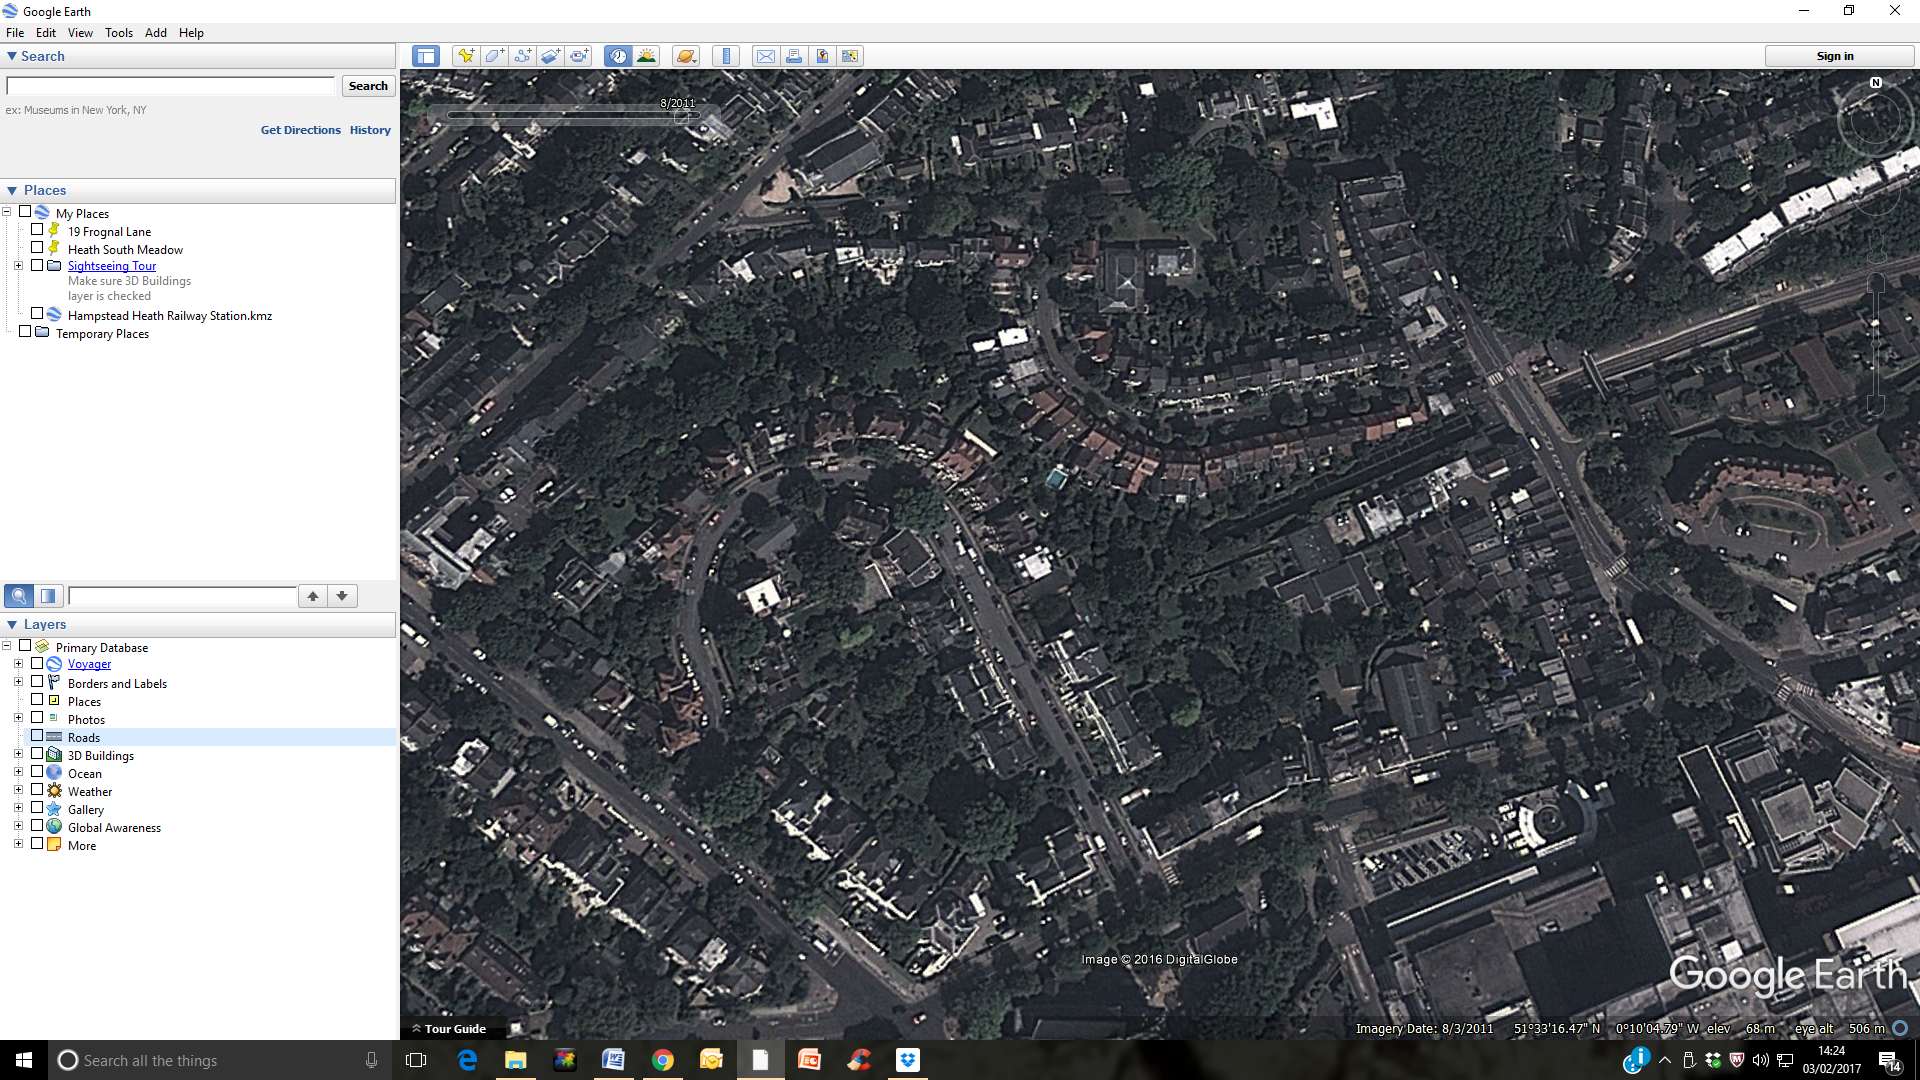Viewport: 1920px width, 1080px height.
Task: Open File Explorer from the taskbar
Action: pyautogui.click(x=516, y=1060)
